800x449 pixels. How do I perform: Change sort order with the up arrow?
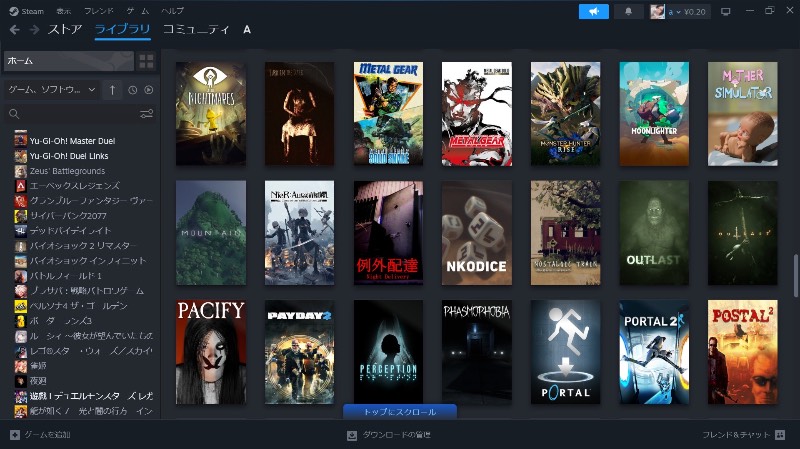click(x=112, y=90)
